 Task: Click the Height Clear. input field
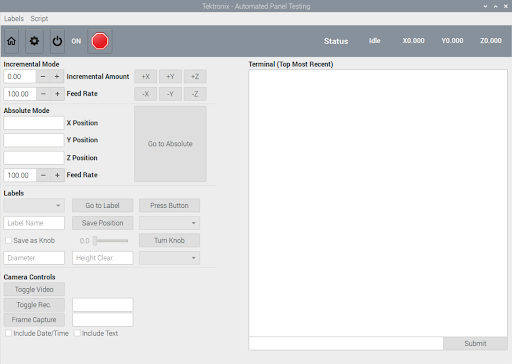click(x=102, y=258)
